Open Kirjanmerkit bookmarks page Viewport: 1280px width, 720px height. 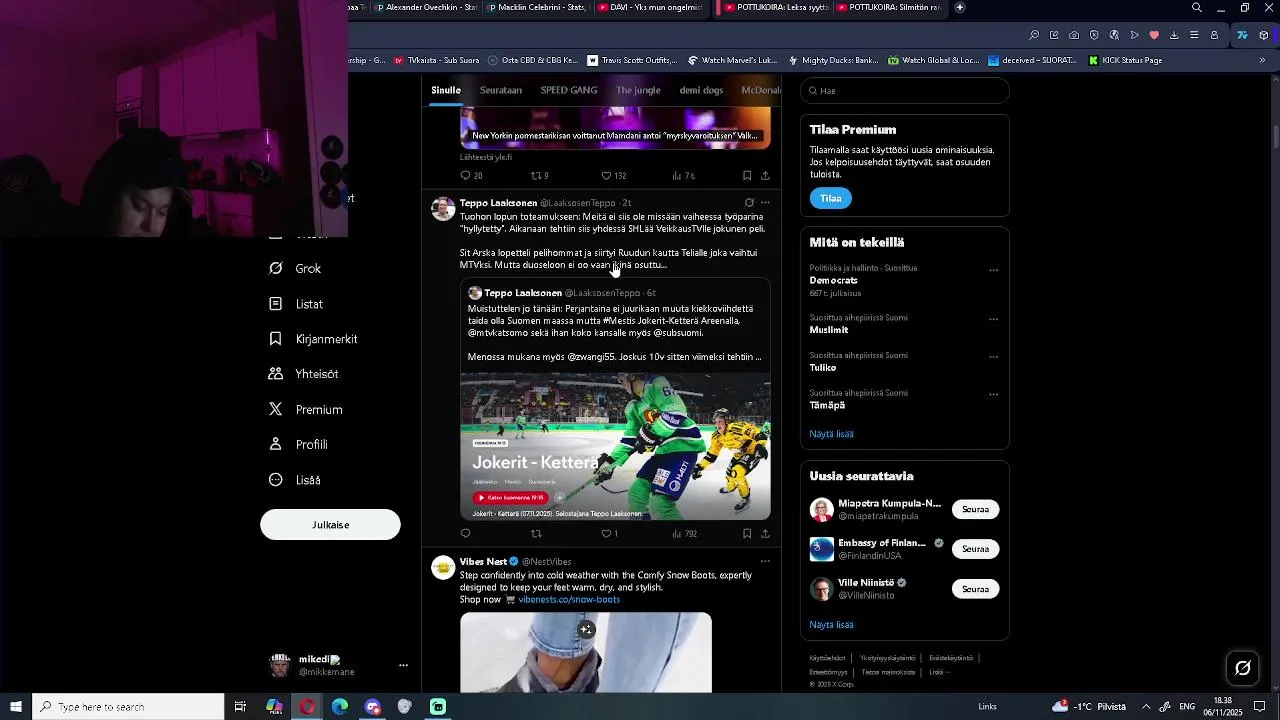click(313, 339)
